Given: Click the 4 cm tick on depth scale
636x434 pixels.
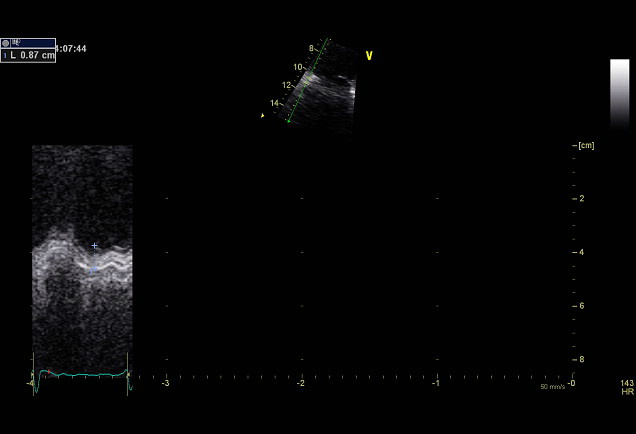Looking at the screenshot, I should click(580, 252).
